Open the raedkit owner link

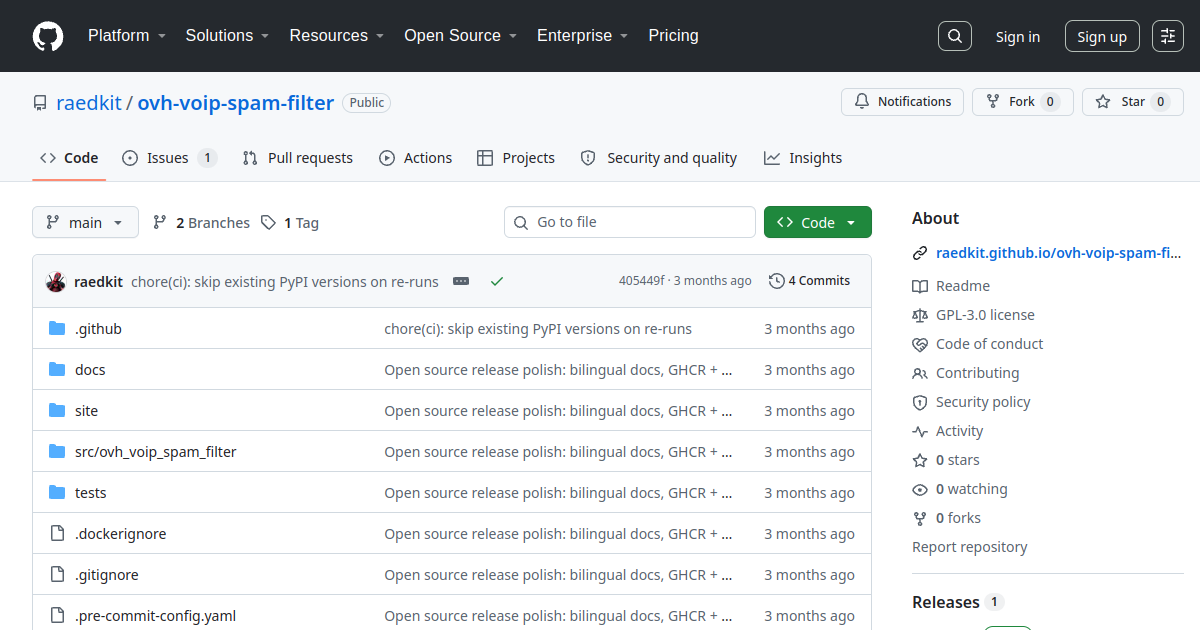(x=89, y=103)
